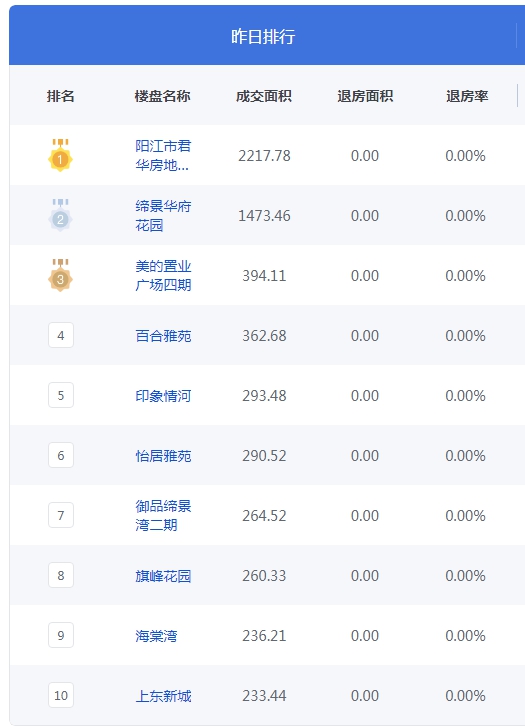Viewport: 525px width, 727px height.
Task: Click the silver rank 2 medal icon
Action: coord(60,215)
